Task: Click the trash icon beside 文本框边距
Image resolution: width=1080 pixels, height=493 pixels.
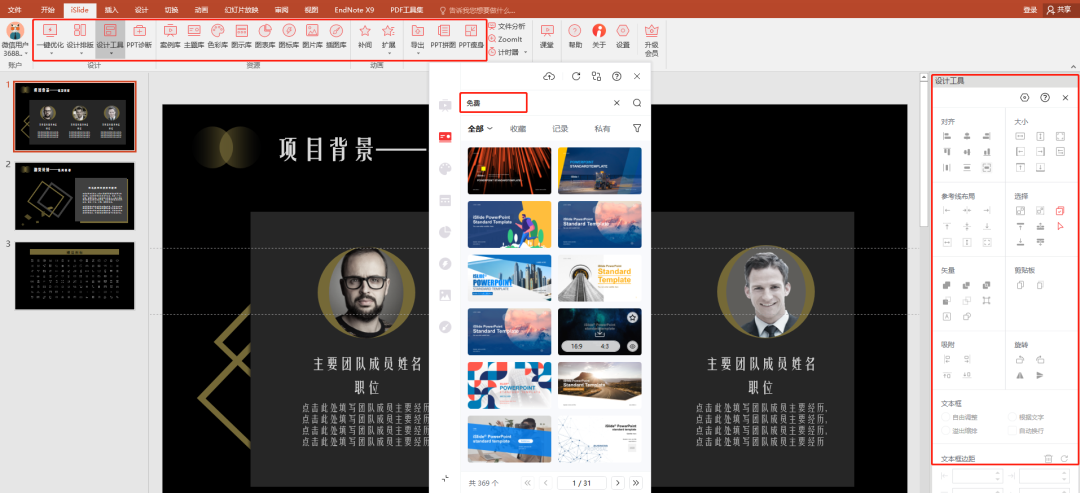Action: 1048,458
